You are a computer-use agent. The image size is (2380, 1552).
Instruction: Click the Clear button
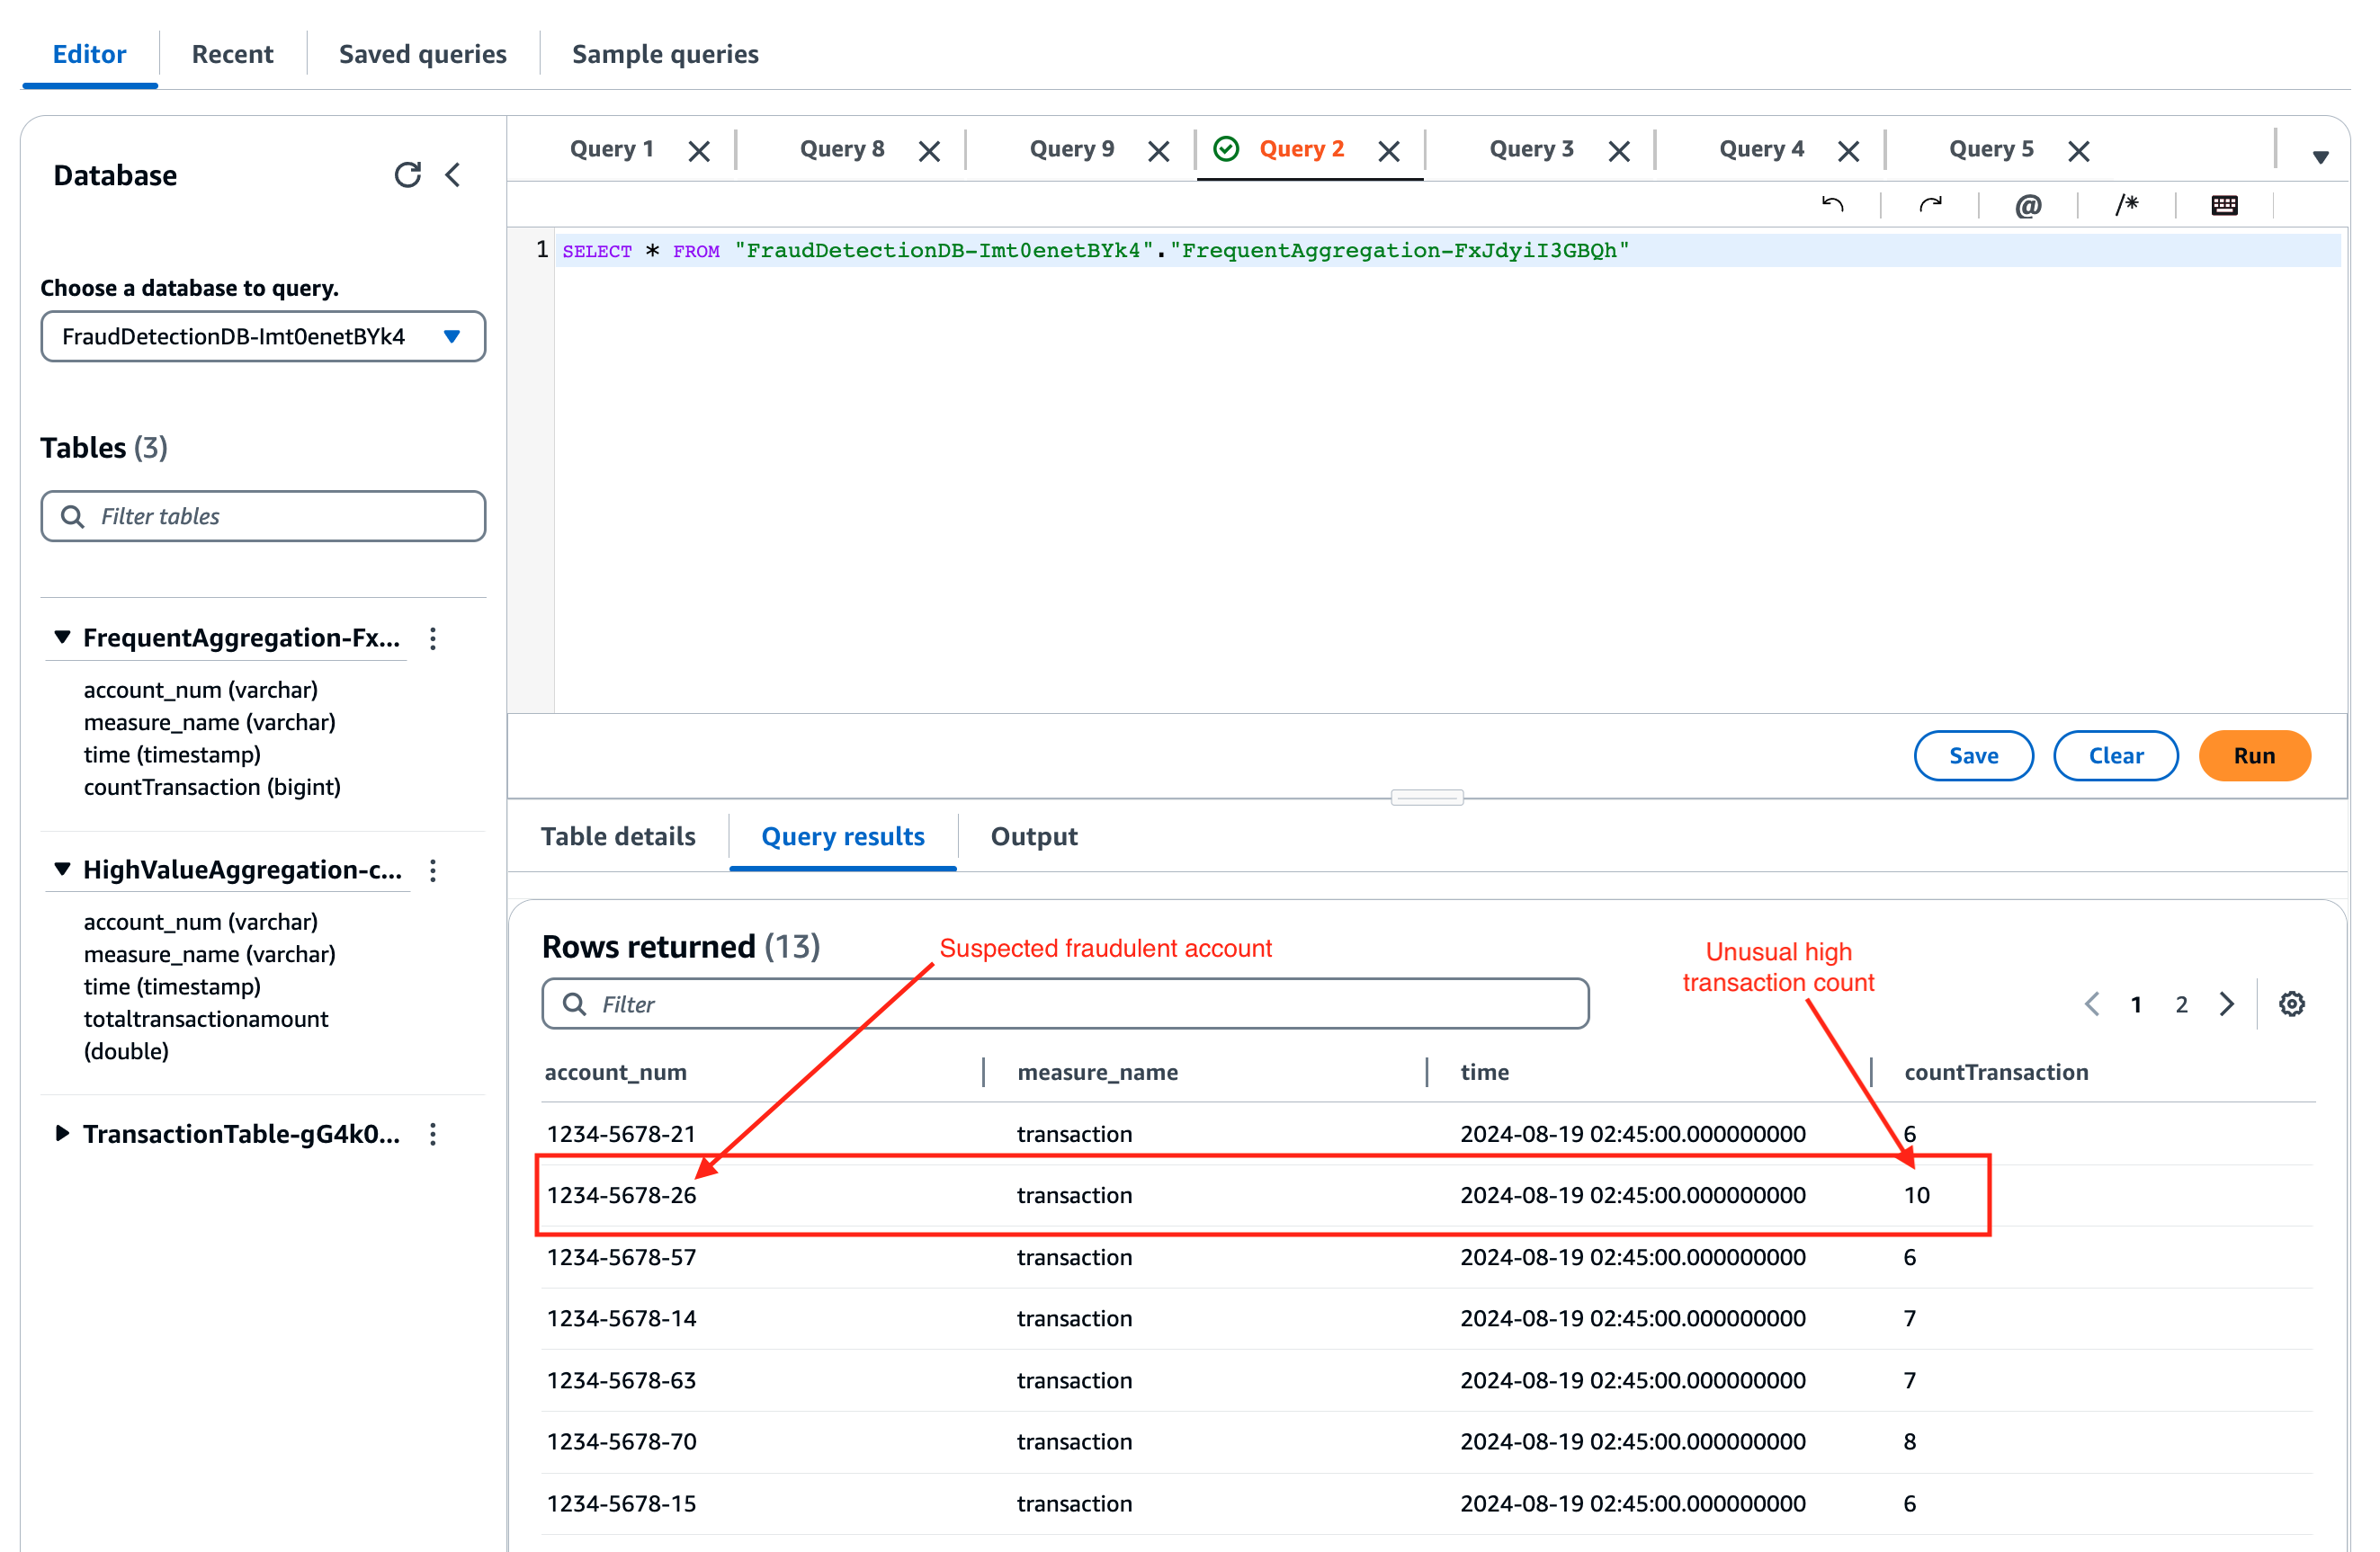(2115, 755)
